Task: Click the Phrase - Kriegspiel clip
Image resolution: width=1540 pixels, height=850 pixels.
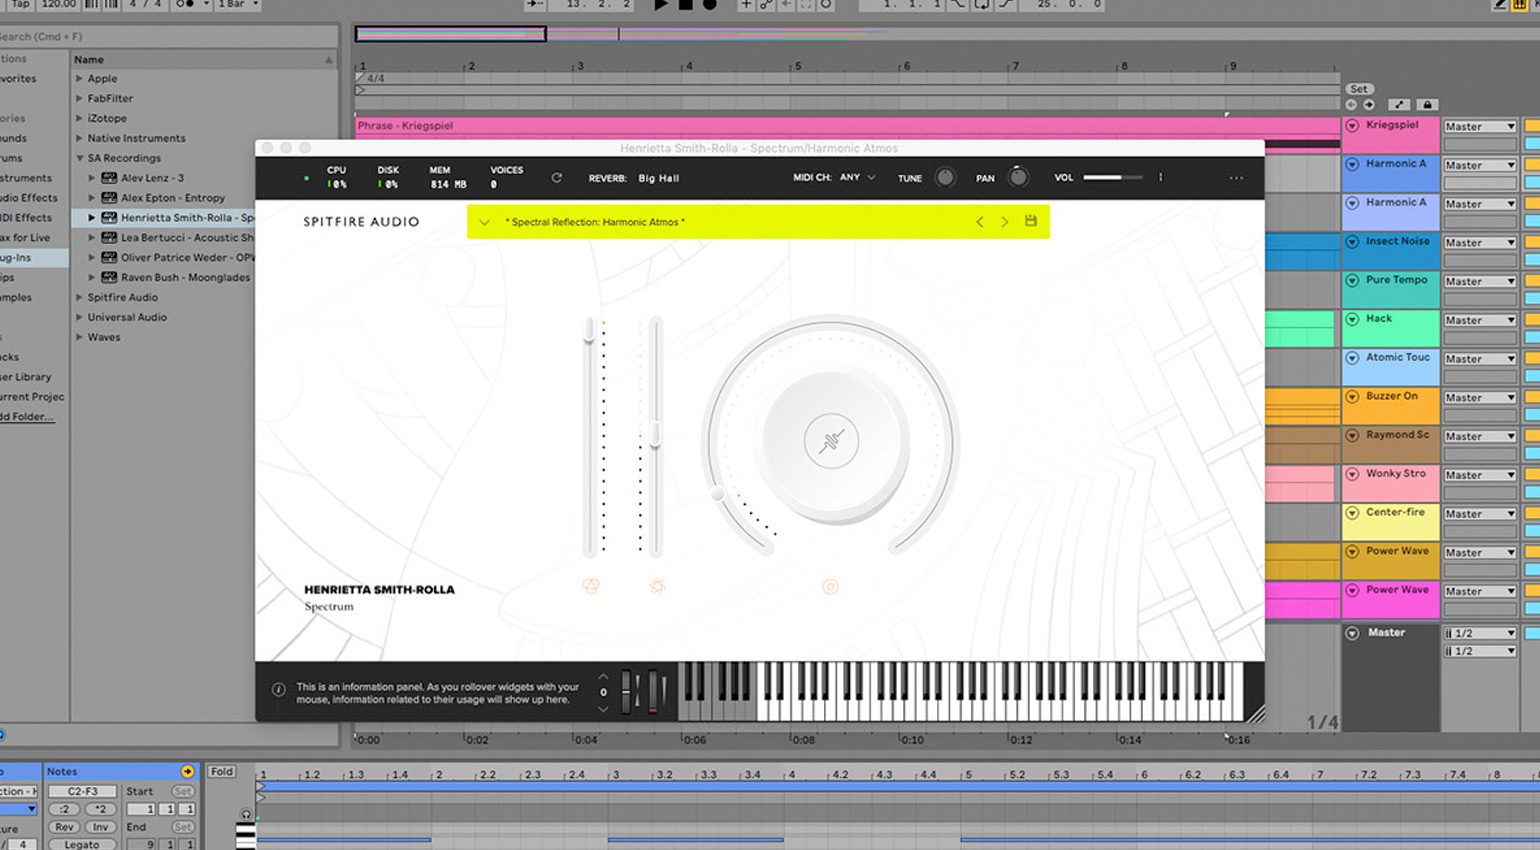Action: 847,126
